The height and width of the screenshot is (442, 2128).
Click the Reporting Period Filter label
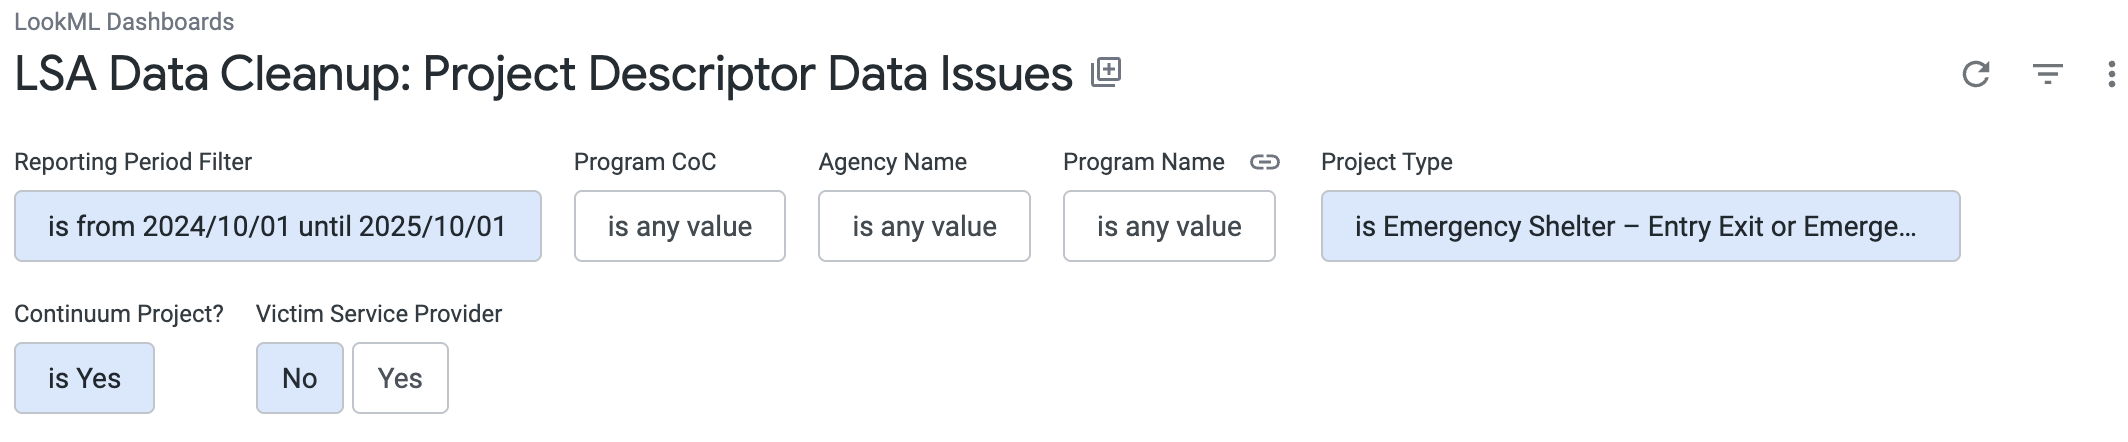click(133, 162)
